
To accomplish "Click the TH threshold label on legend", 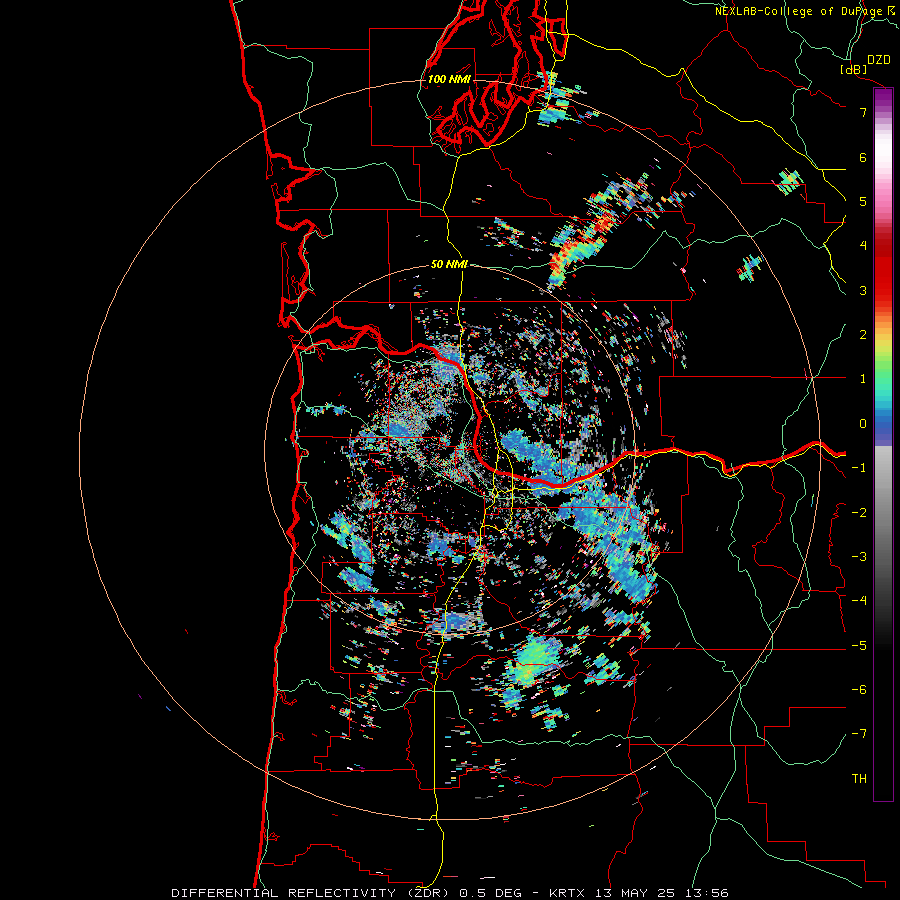I will click(x=859, y=779).
